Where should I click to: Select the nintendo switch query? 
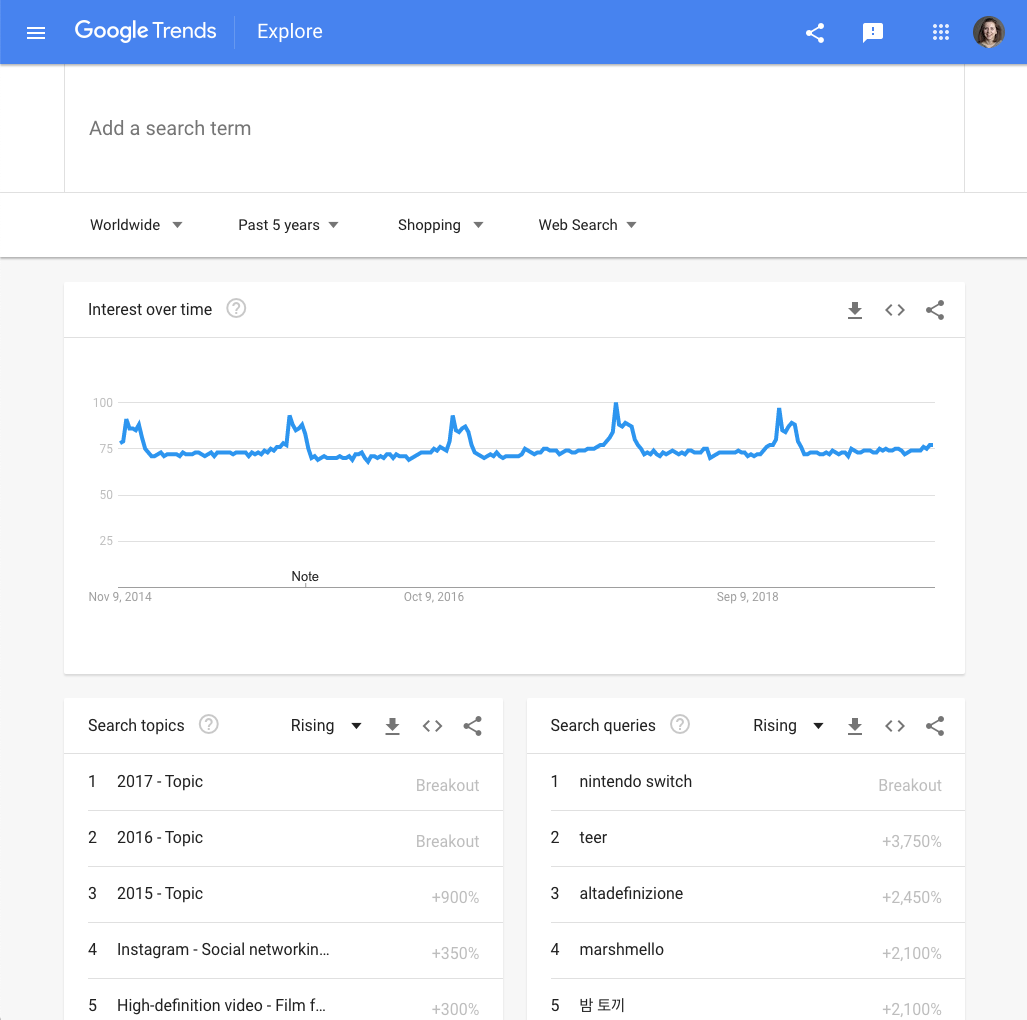pos(746,782)
